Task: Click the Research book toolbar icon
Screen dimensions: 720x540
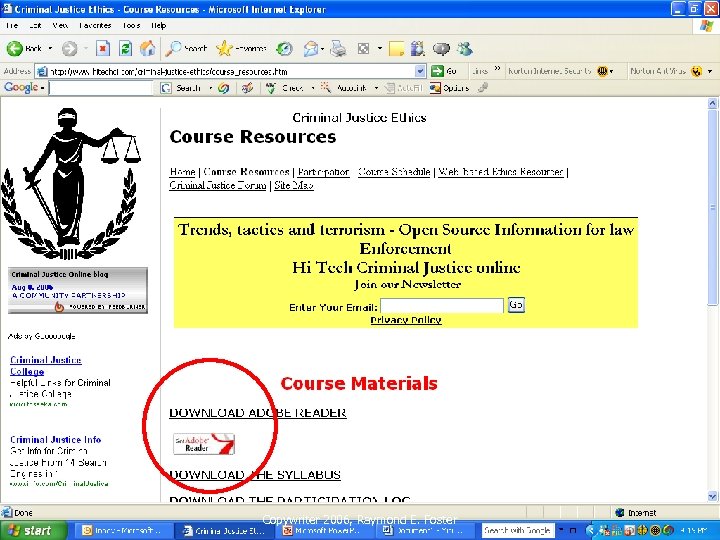Action: (x=417, y=49)
